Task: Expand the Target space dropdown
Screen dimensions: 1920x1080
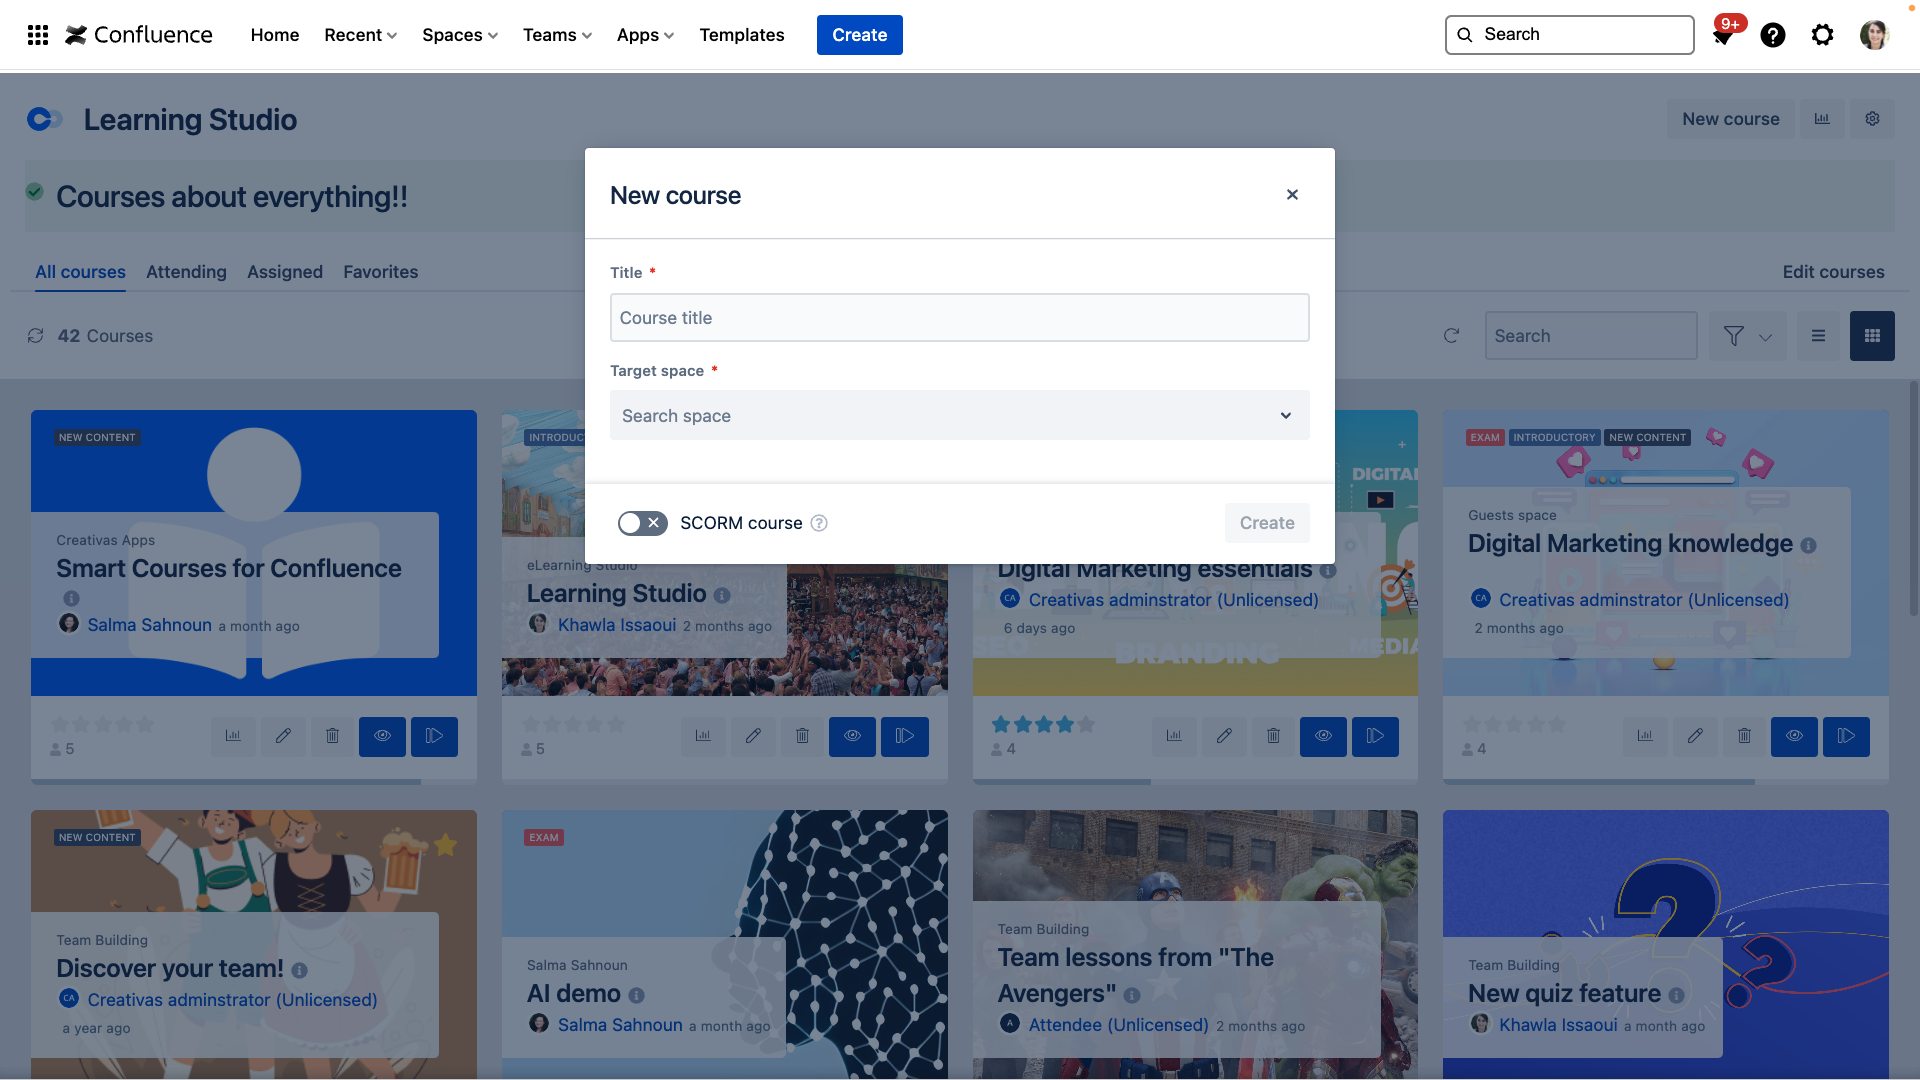Action: tap(959, 415)
